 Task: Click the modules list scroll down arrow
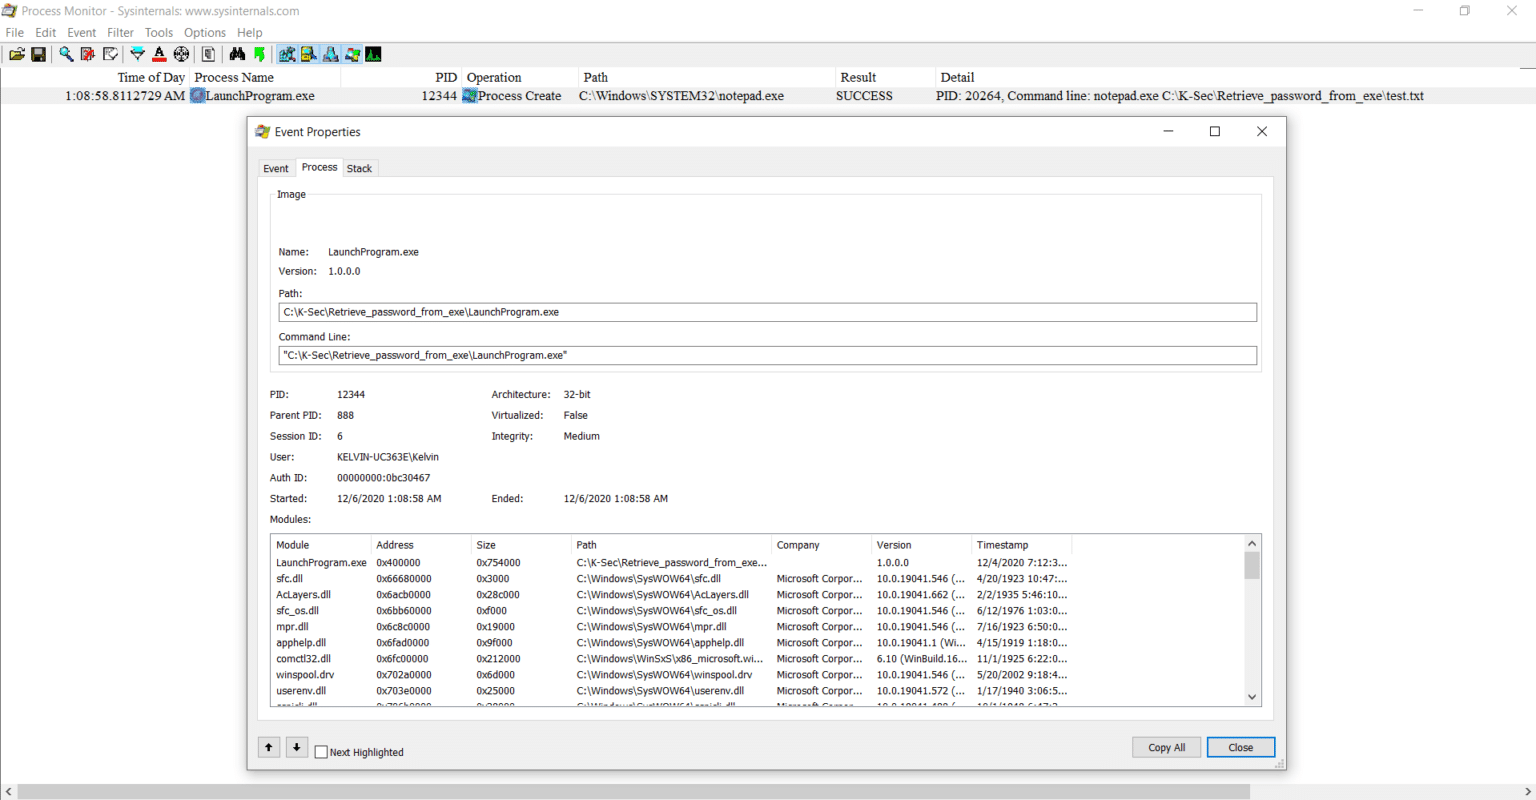[1252, 697]
